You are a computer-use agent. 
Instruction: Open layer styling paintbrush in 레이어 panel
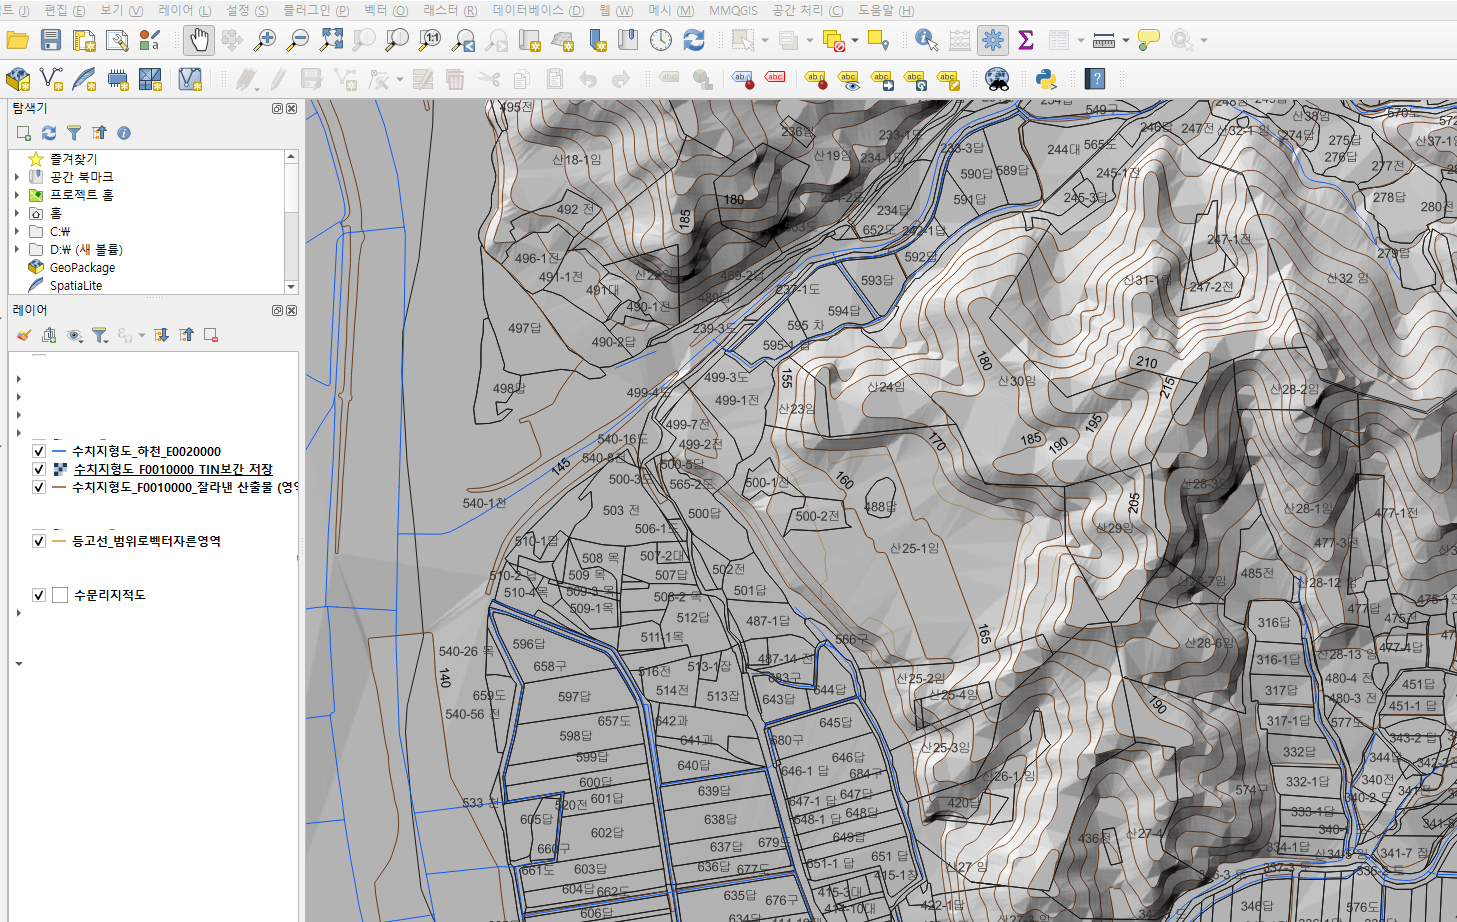point(24,335)
